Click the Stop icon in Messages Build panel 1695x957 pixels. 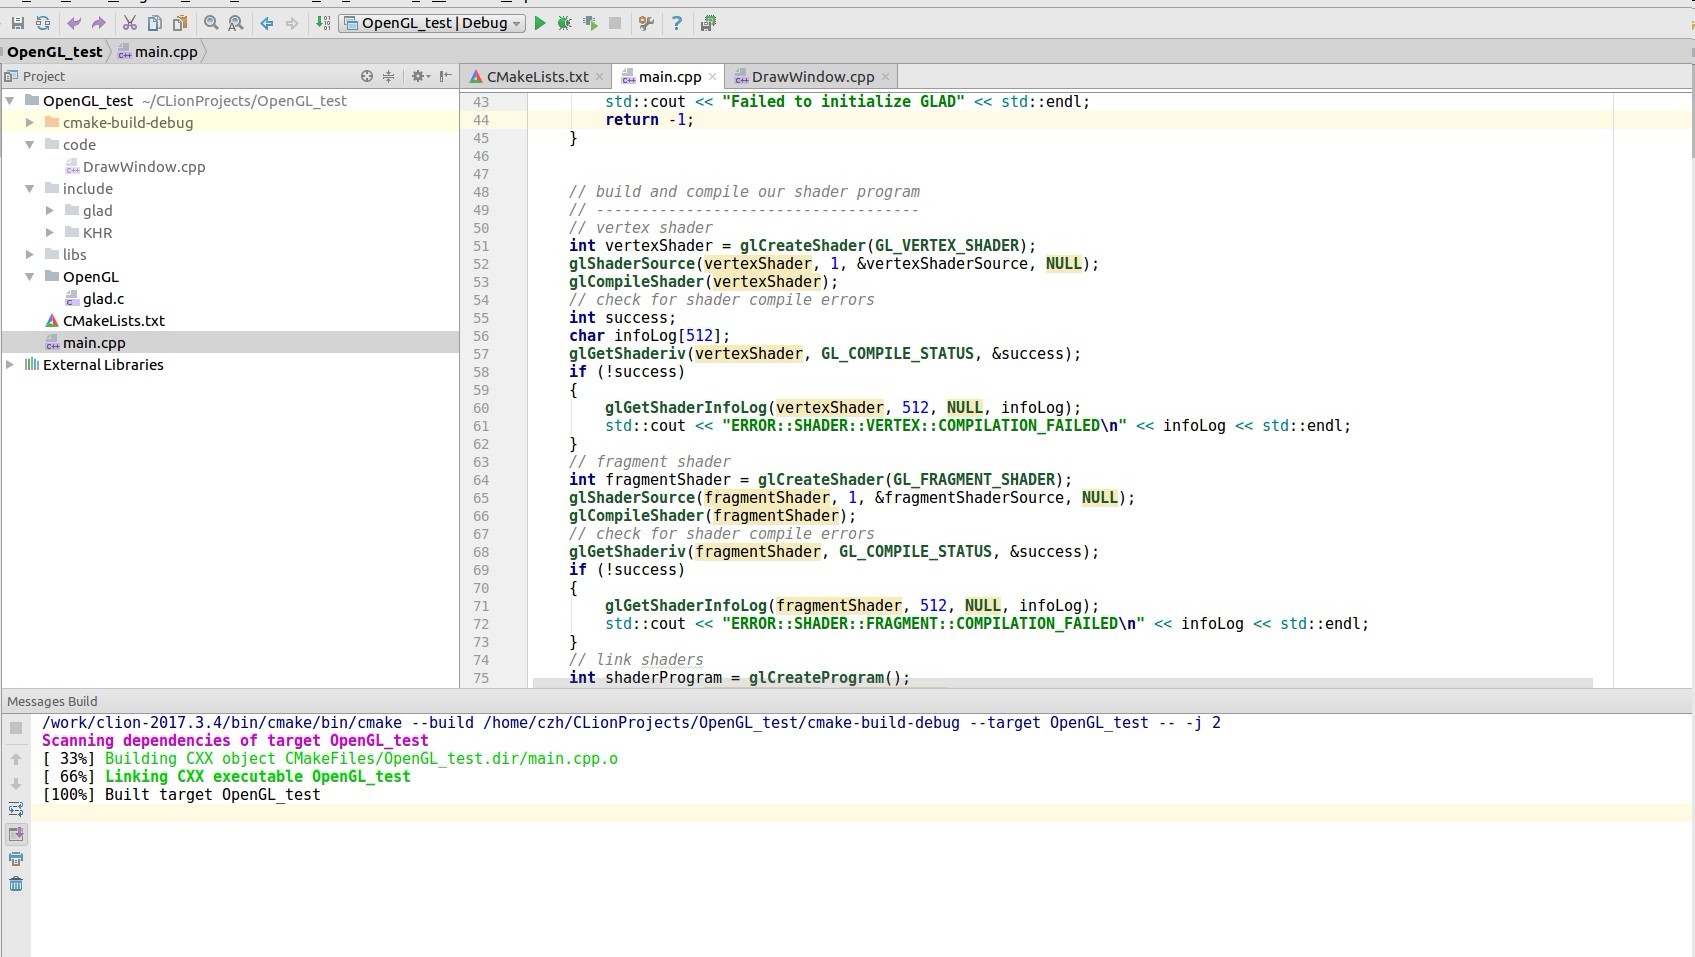tap(16, 728)
